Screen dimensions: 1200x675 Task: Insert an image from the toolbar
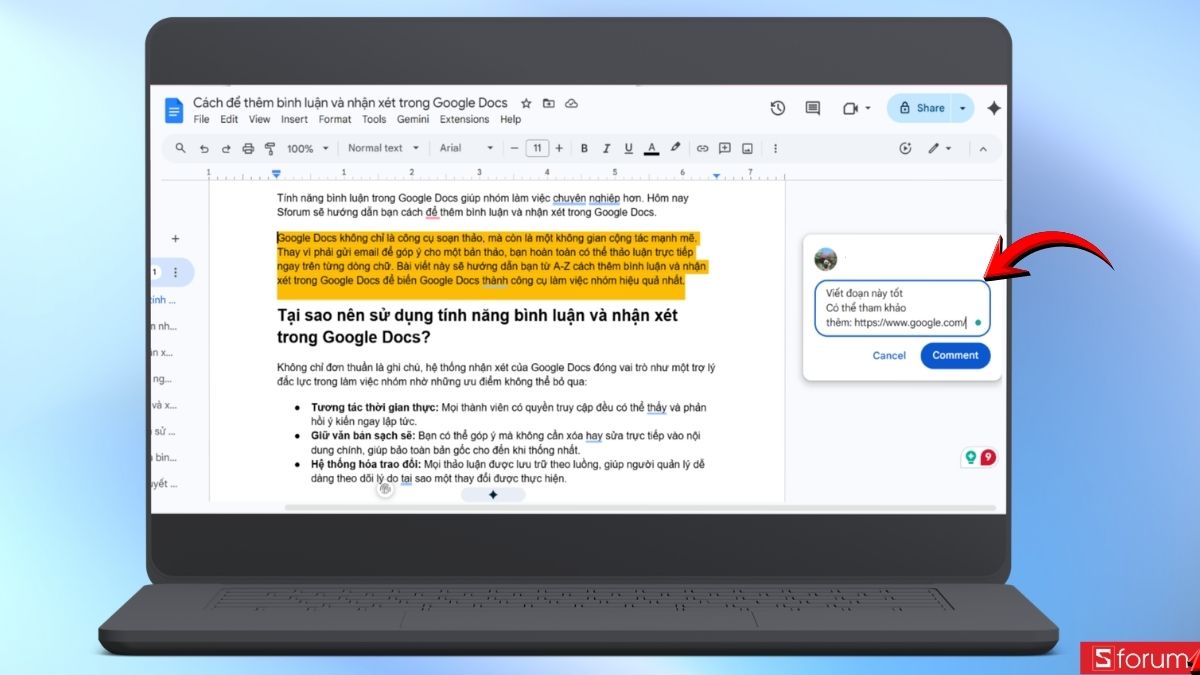(x=747, y=148)
